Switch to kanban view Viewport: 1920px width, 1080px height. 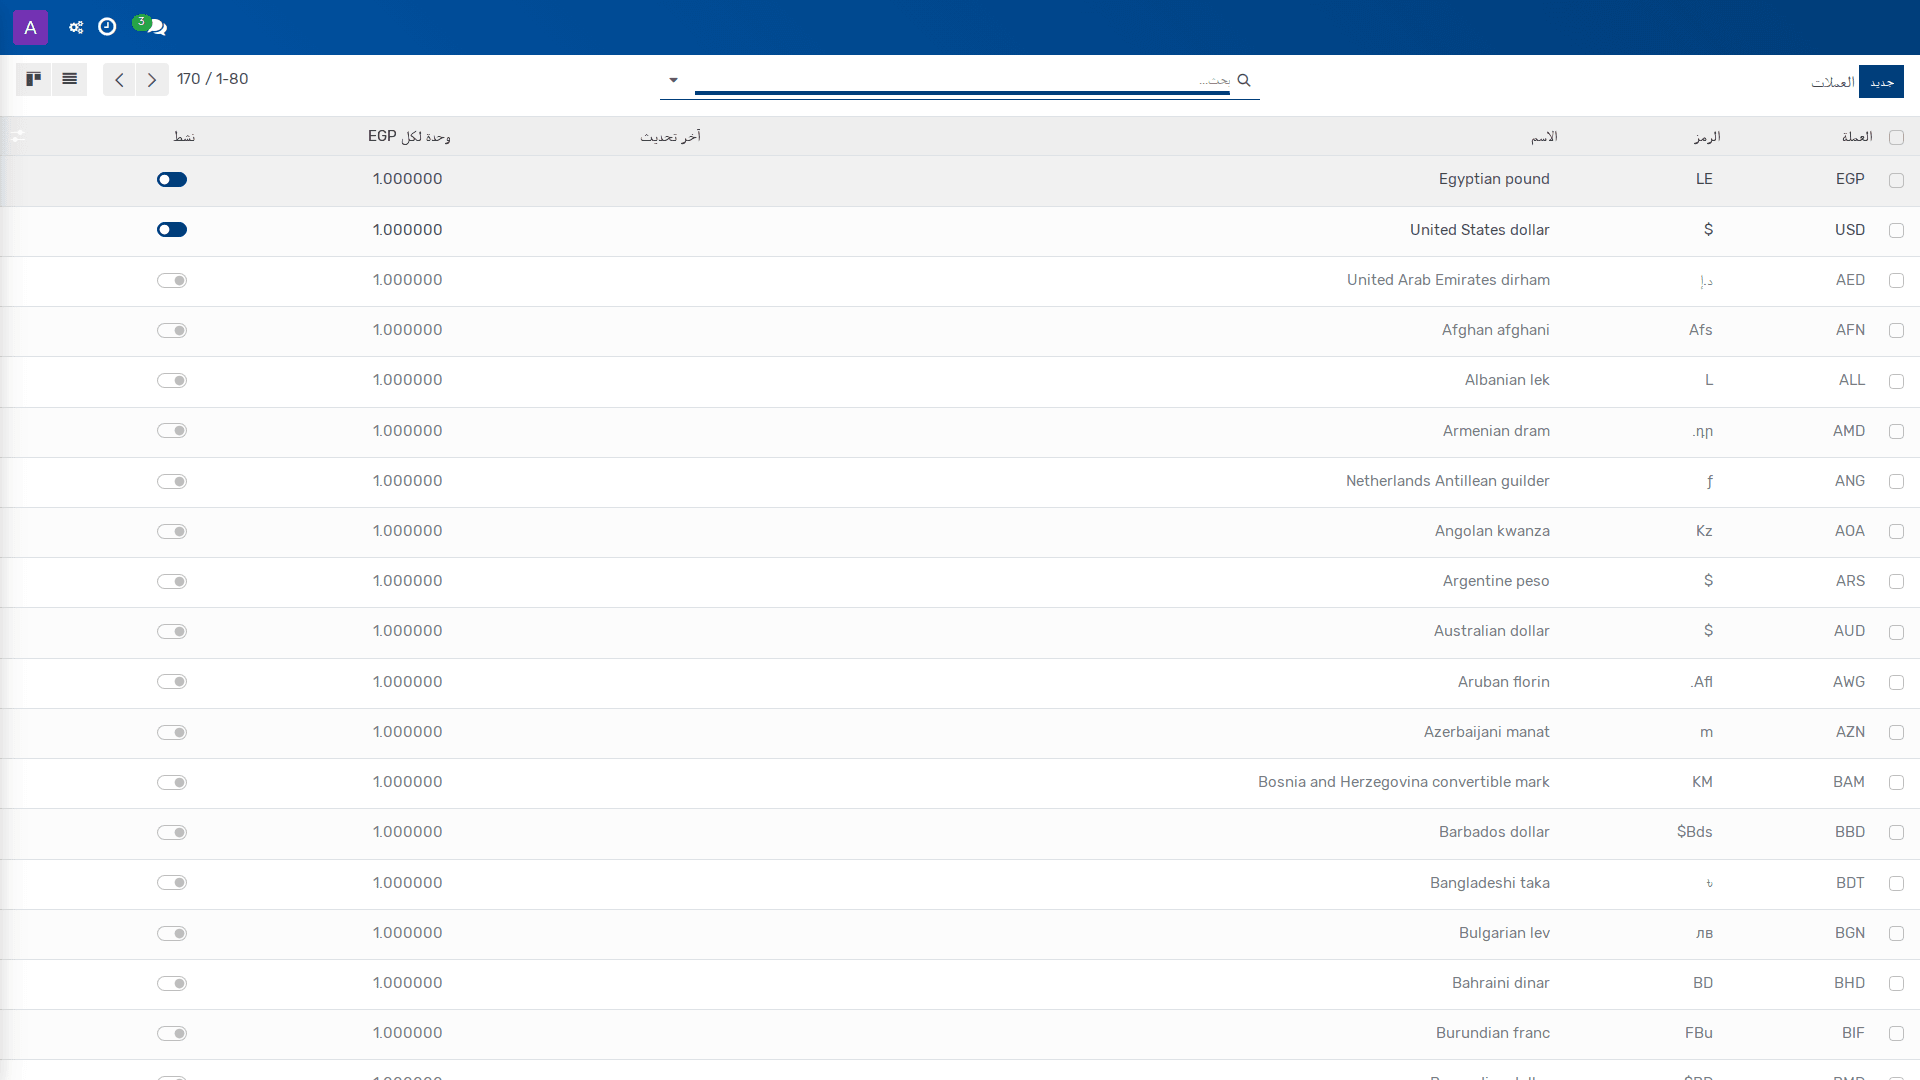(33, 79)
